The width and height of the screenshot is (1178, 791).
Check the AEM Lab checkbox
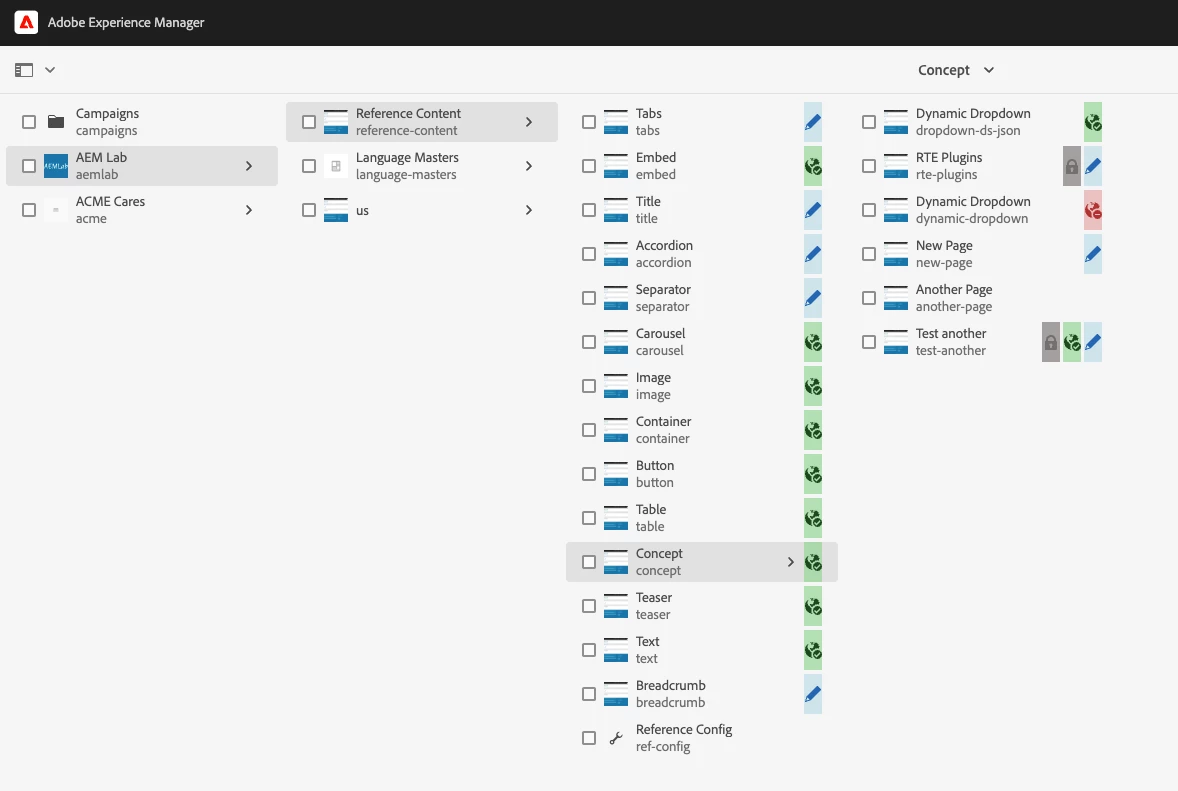pos(29,166)
